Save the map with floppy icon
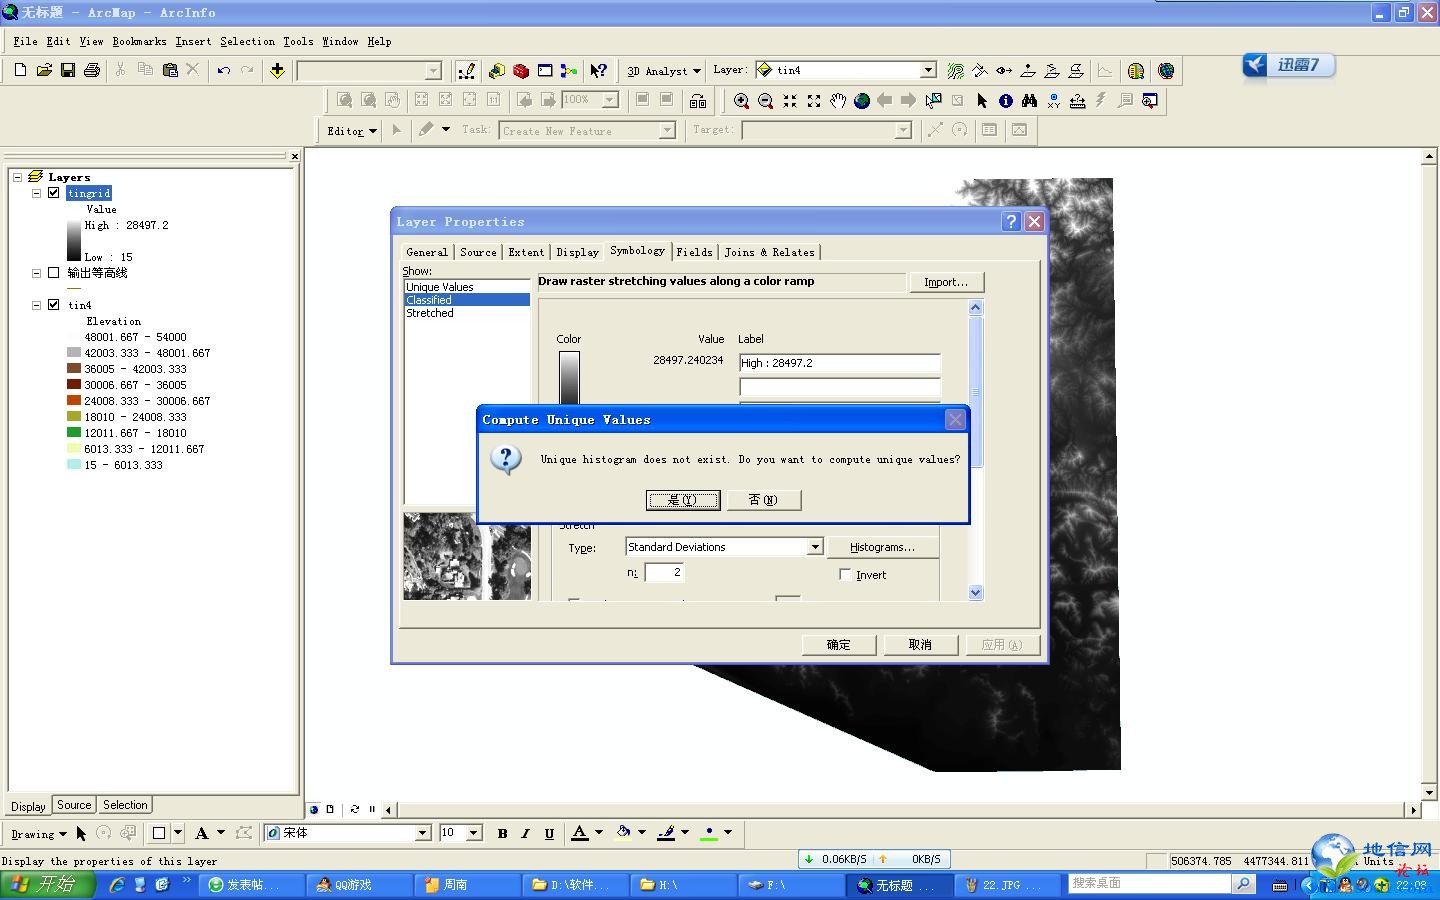The height and width of the screenshot is (900, 1440). (x=68, y=70)
